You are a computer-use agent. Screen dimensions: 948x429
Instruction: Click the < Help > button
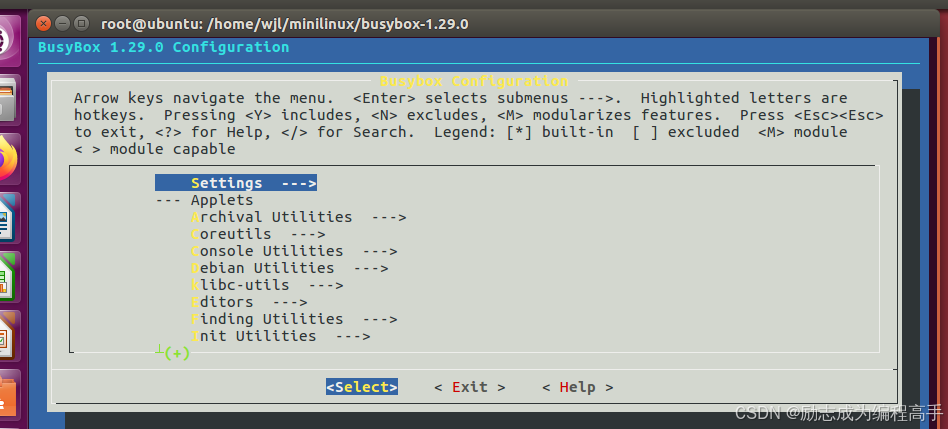[x=577, y=387]
